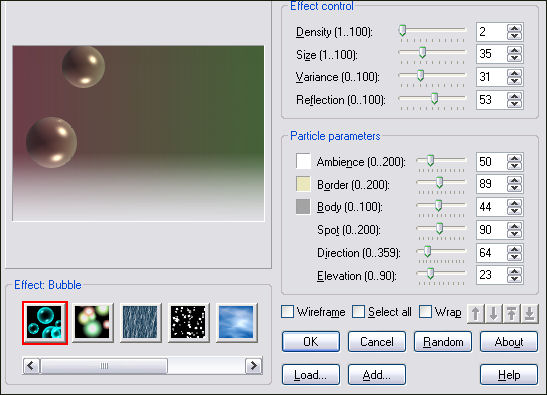Click the Direction value field showing 64
This screenshot has width=547, height=395.
pos(492,253)
